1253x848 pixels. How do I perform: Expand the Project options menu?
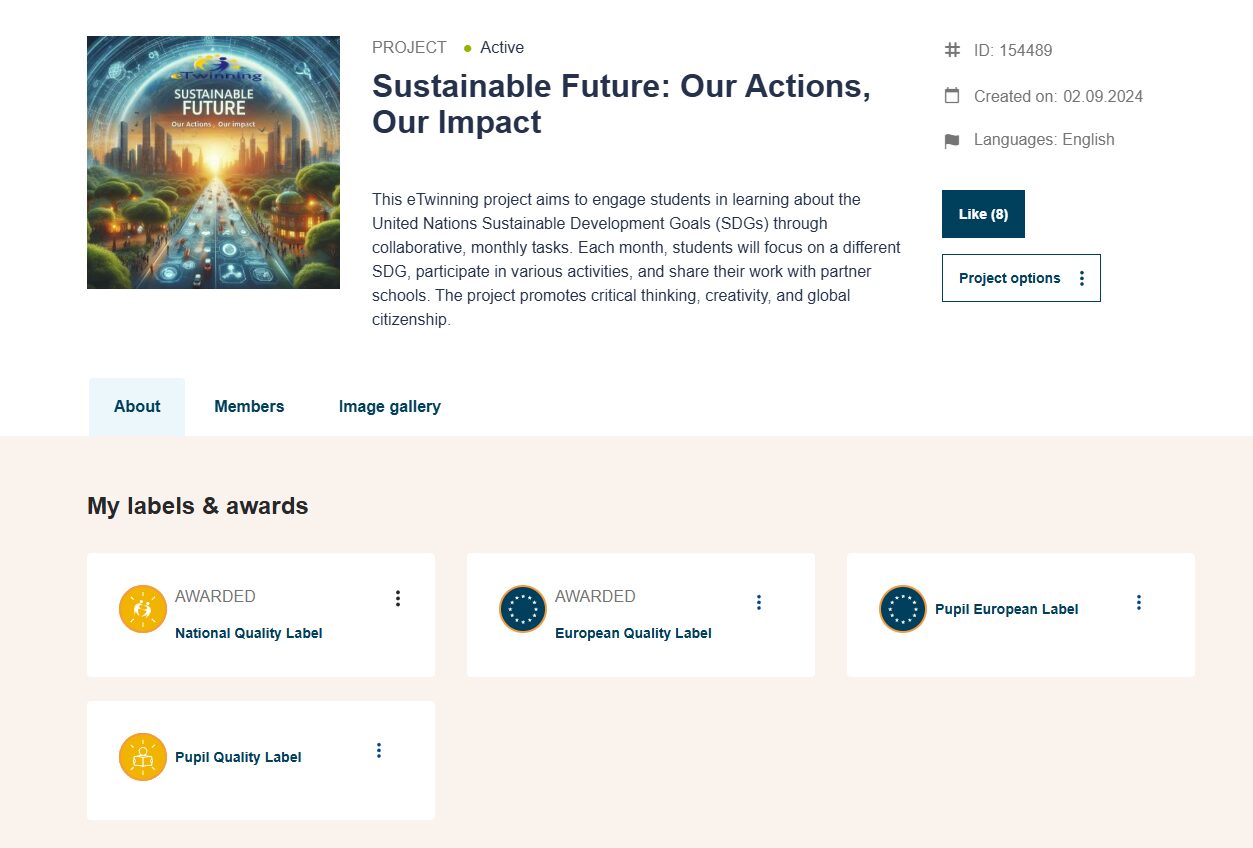pos(1020,278)
